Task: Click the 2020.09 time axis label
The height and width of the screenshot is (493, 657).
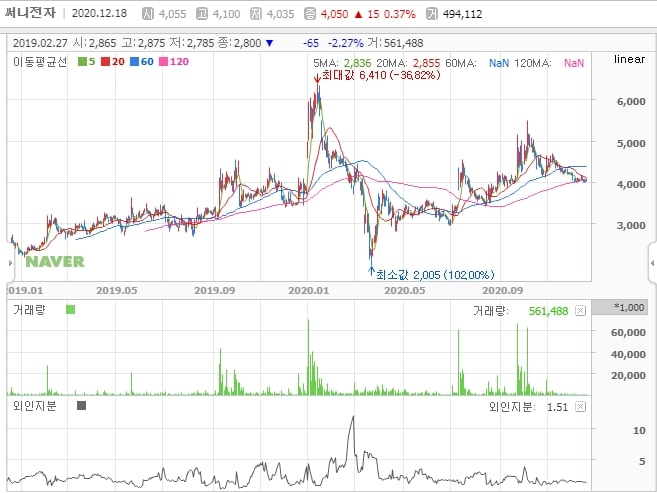Action: [x=502, y=291]
